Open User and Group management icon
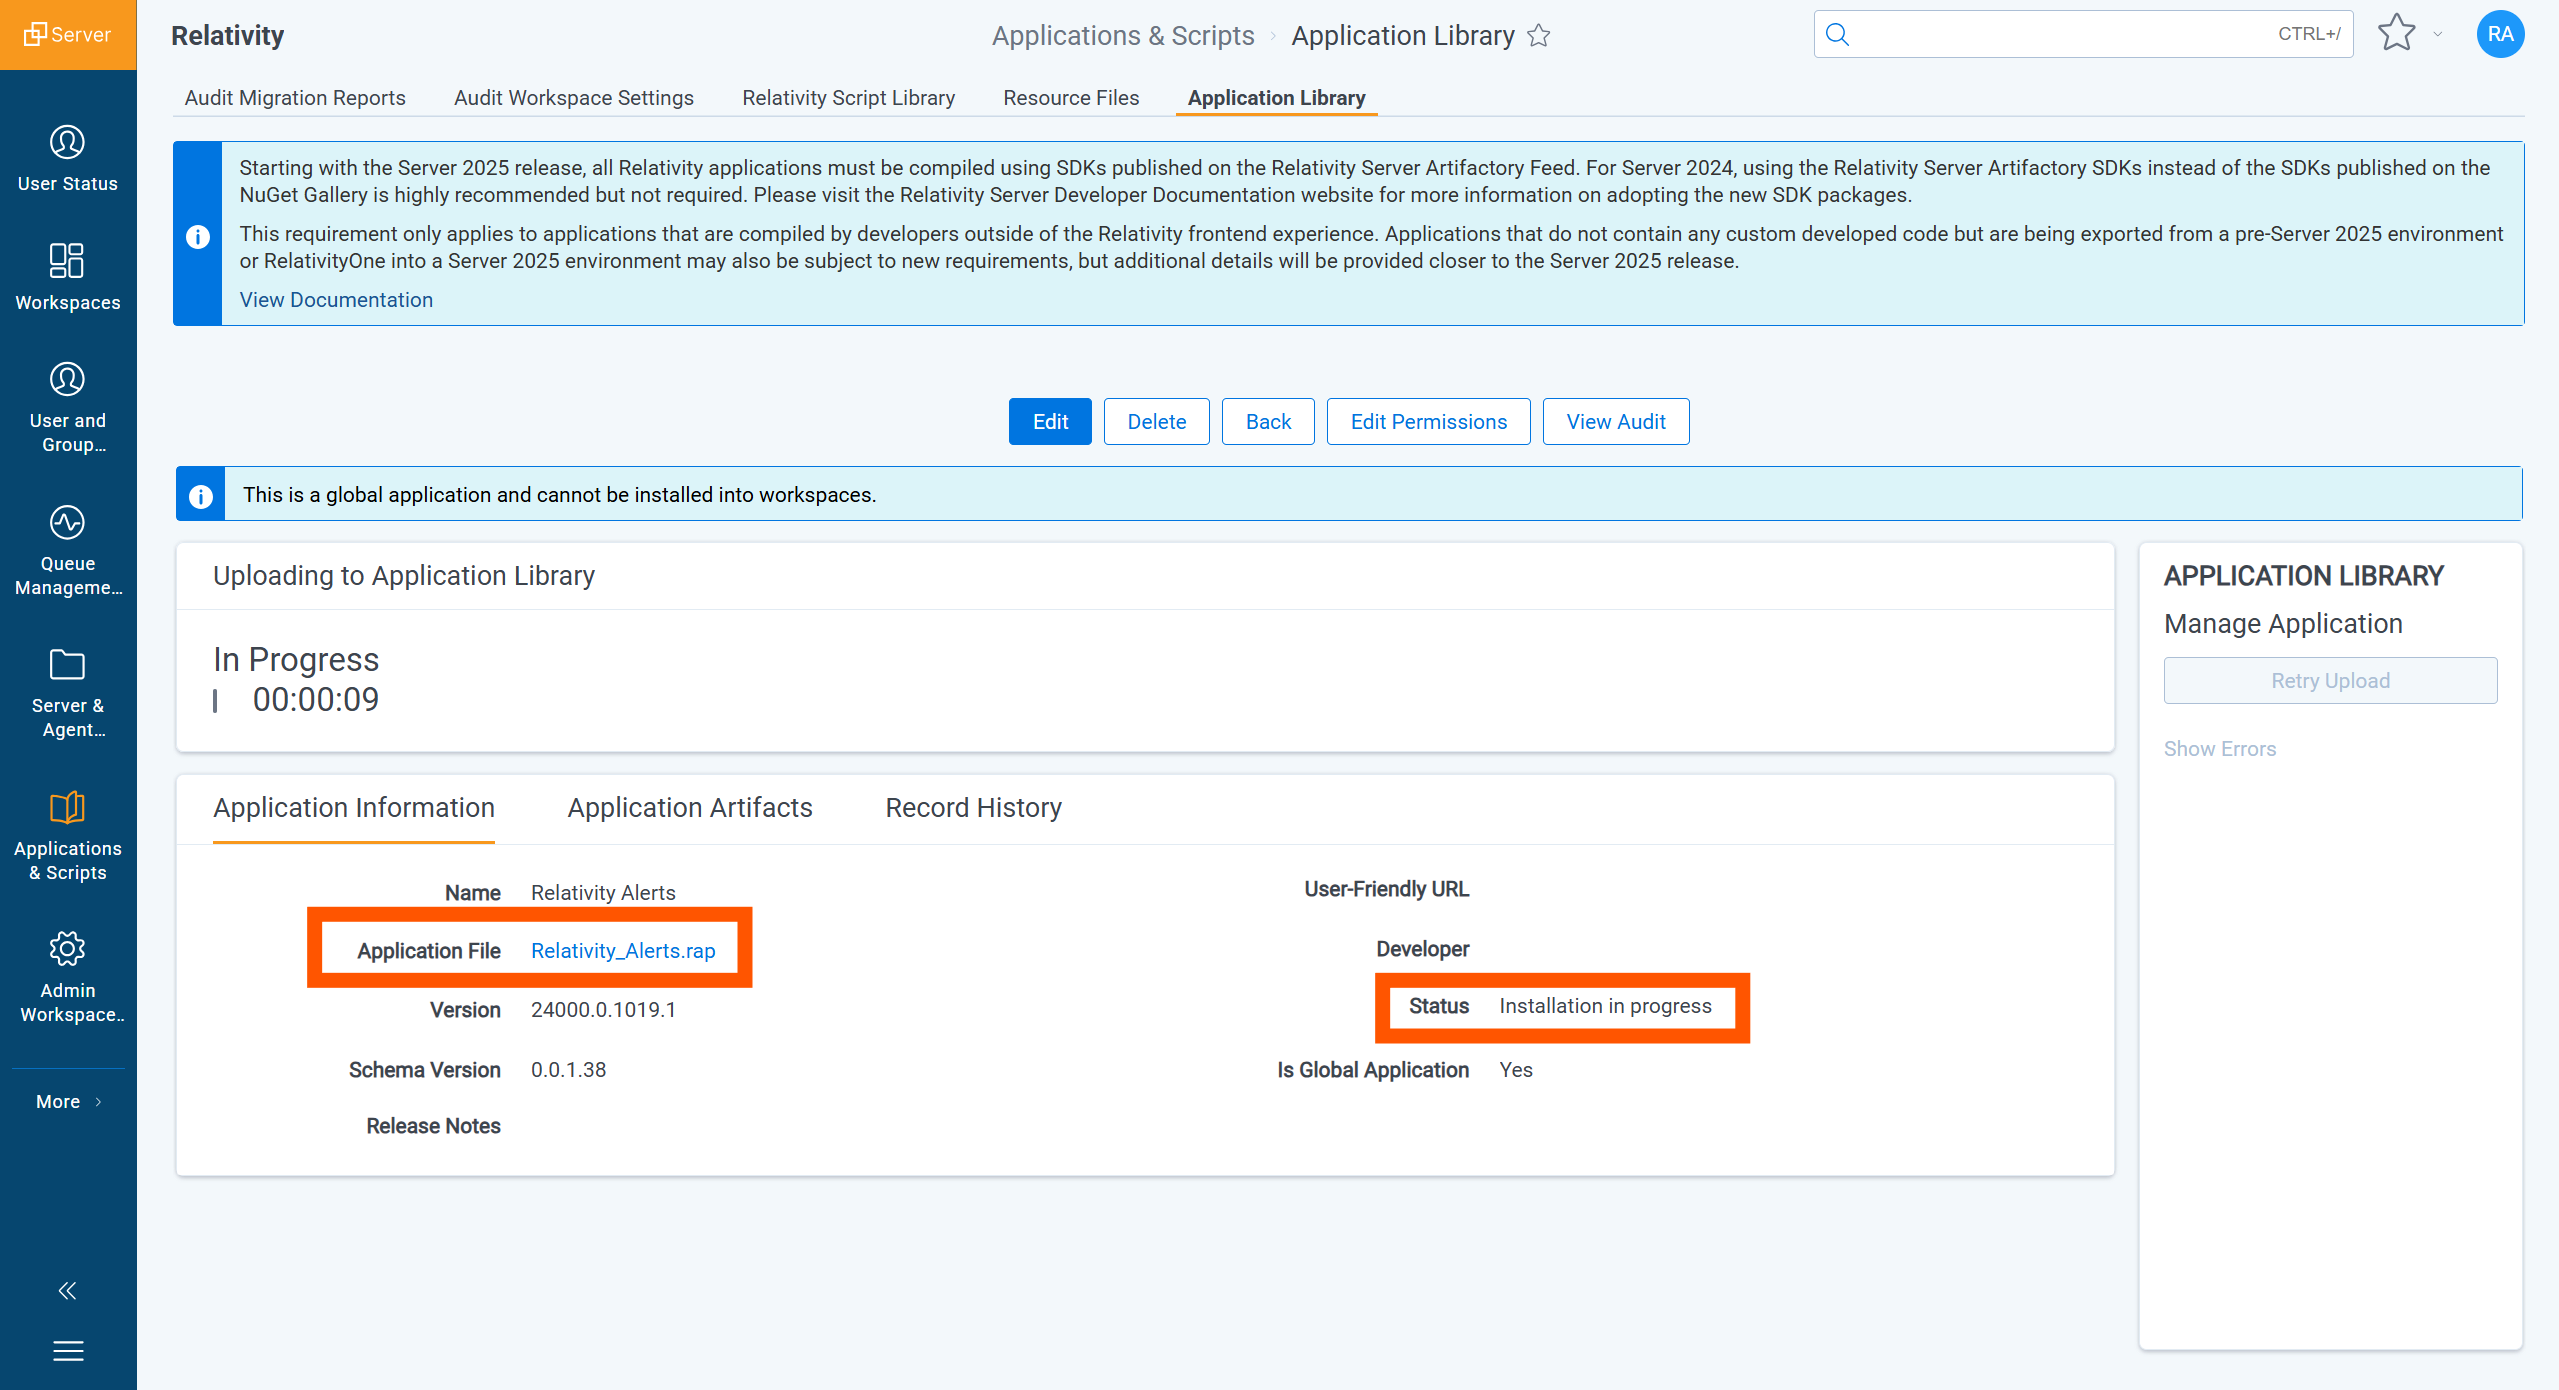Image resolution: width=2559 pixels, height=1390 pixels. point(67,380)
